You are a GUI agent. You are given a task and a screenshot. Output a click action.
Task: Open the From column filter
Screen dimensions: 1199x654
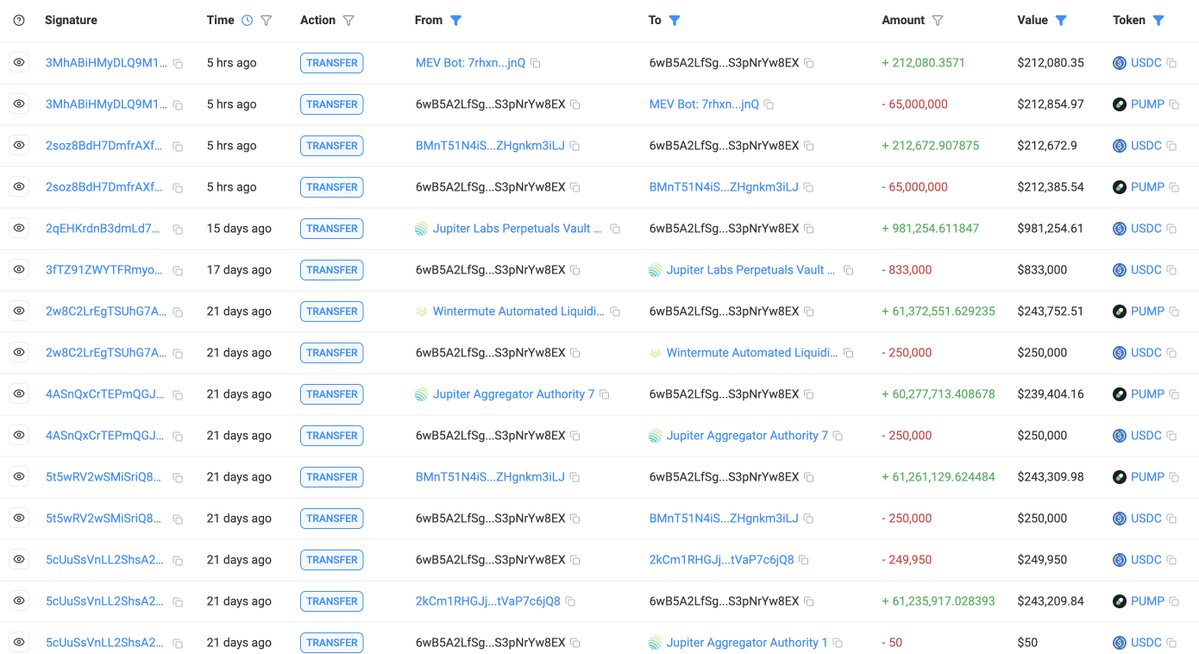pyautogui.click(x=456, y=21)
